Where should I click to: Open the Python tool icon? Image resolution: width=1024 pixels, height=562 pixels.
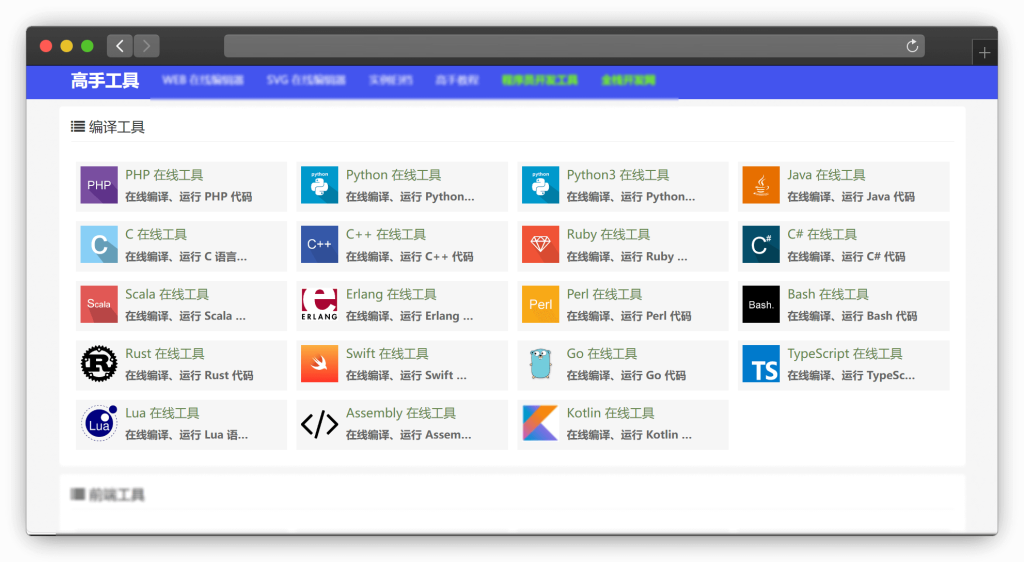pos(320,185)
